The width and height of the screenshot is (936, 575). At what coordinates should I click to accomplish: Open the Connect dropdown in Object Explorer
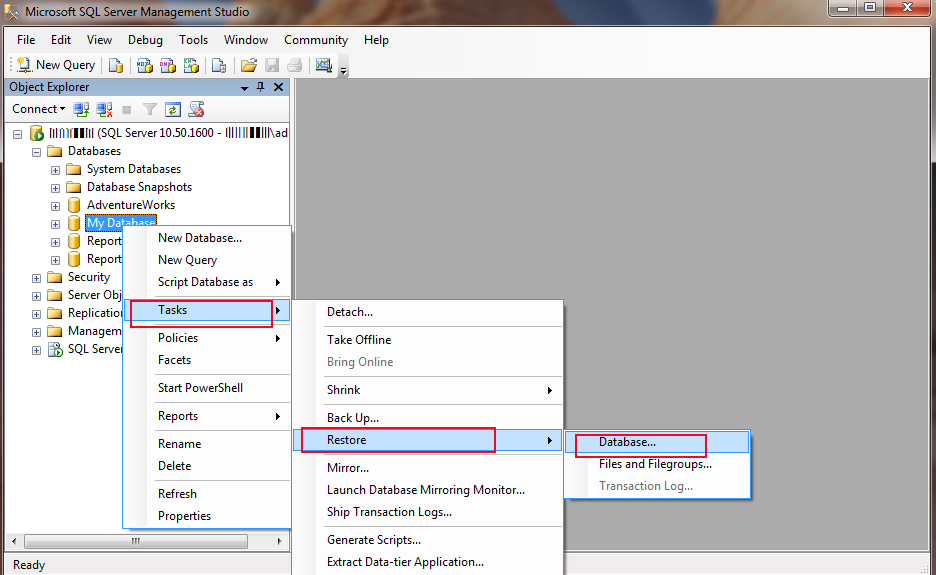[x=38, y=109]
